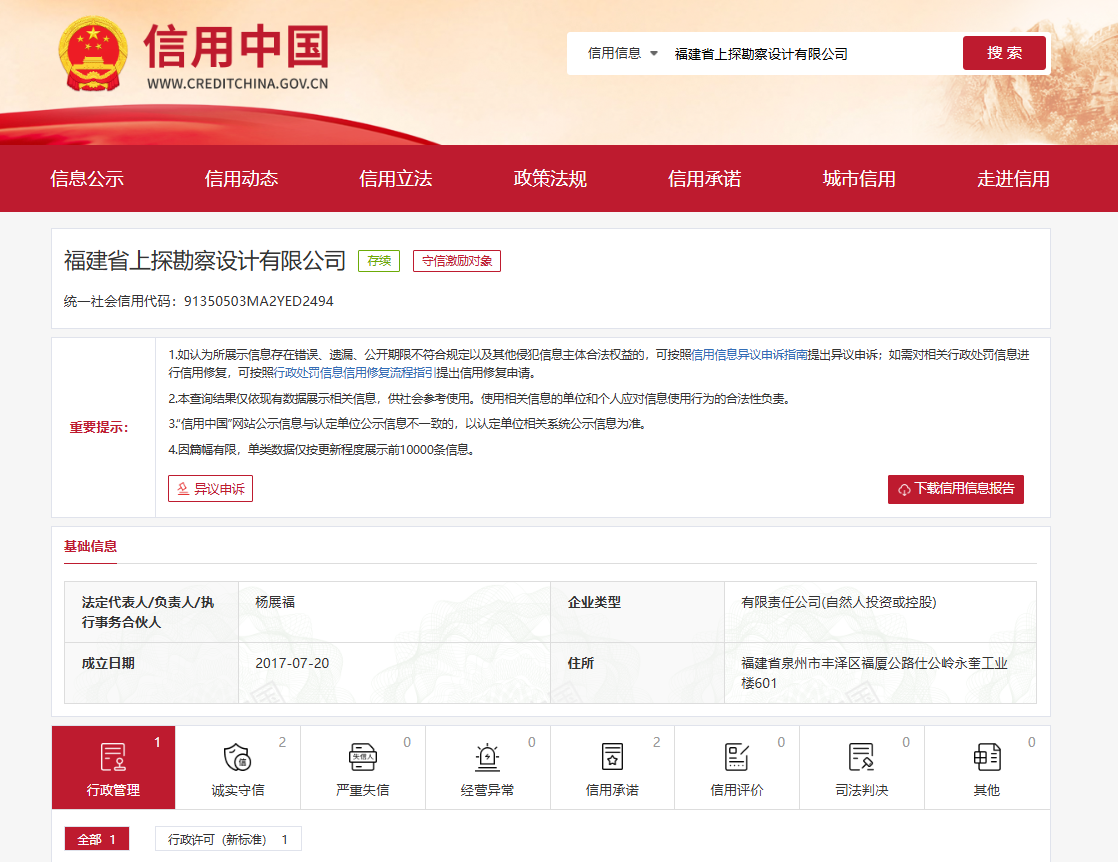Open the 城市信用 navigation item

[x=859, y=179]
